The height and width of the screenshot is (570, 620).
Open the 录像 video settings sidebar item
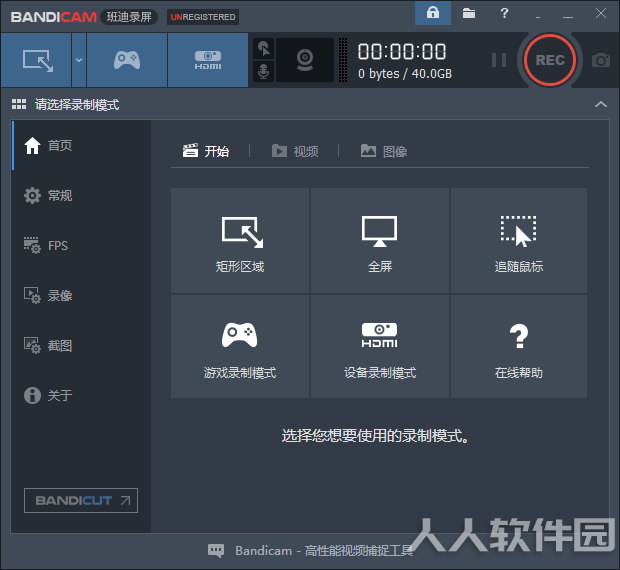point(81,295)
